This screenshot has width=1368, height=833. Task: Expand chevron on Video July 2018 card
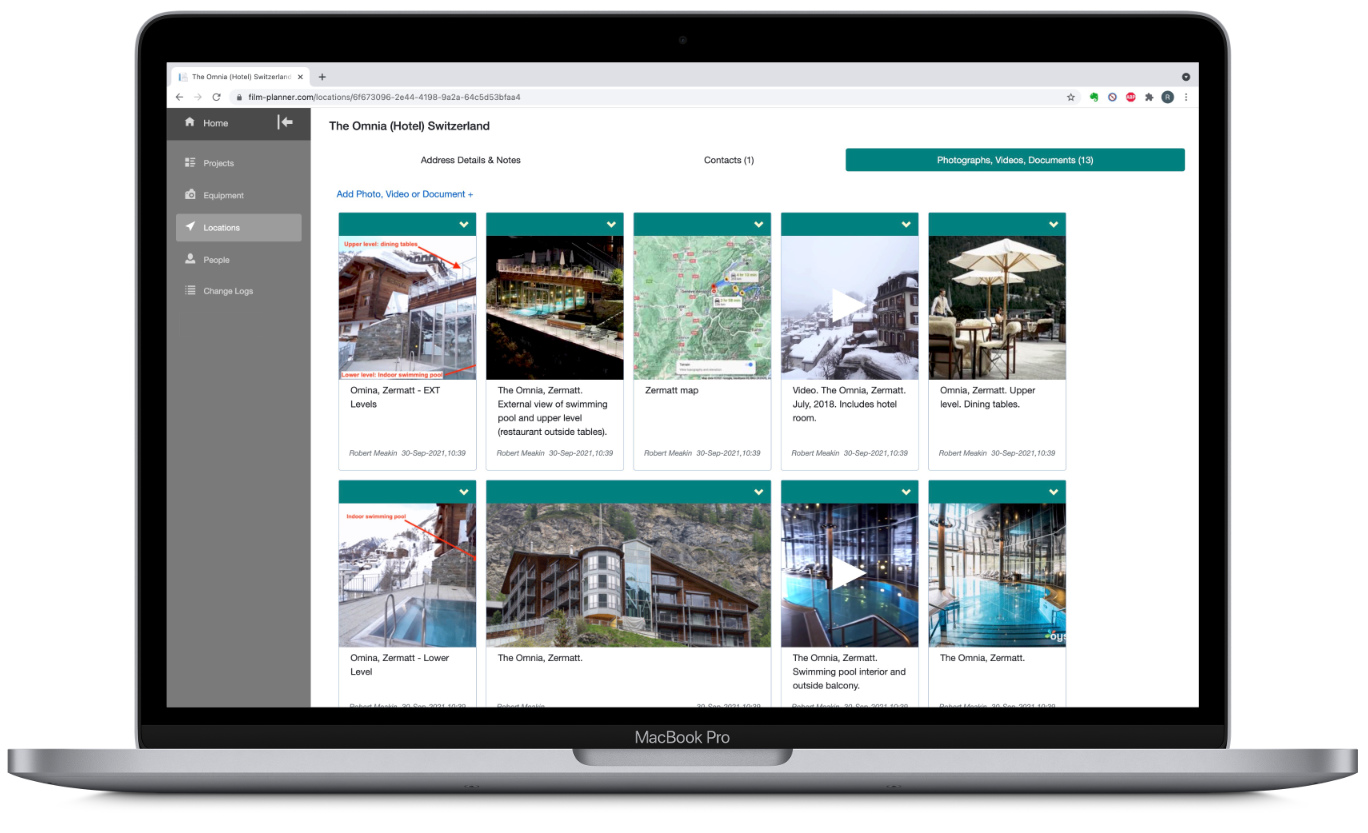coord(906,224)
